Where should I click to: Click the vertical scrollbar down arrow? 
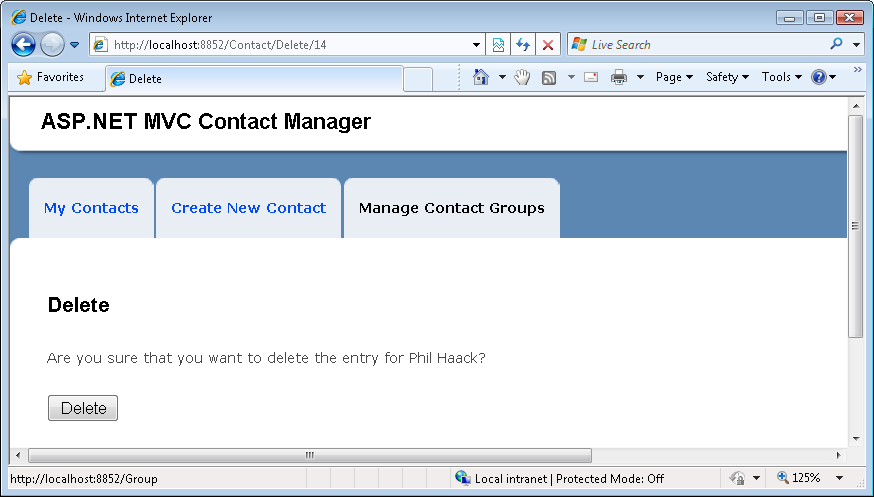click(x=856, y=439)
